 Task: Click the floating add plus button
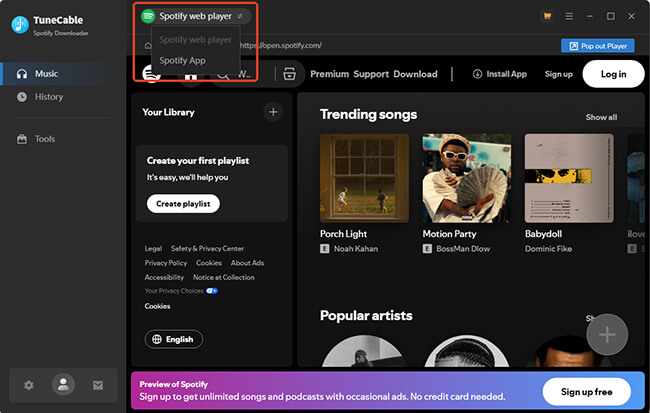coord(607,335)
